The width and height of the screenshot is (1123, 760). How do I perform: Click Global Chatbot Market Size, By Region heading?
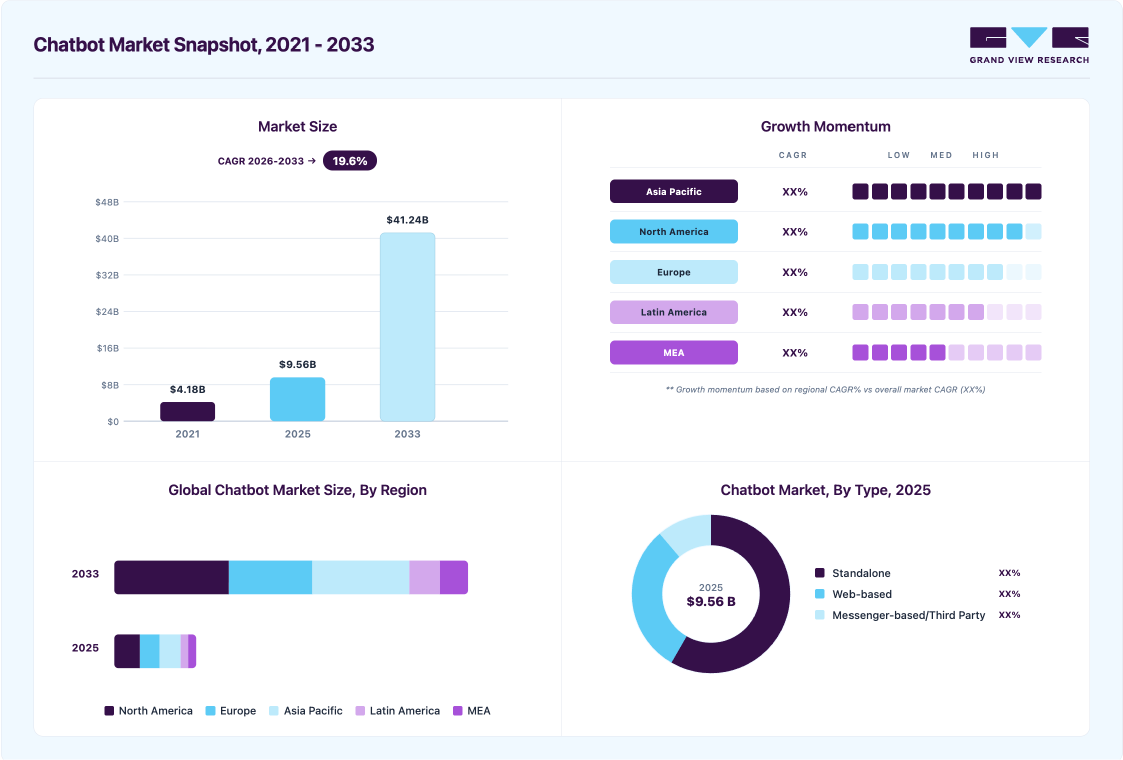297,490
